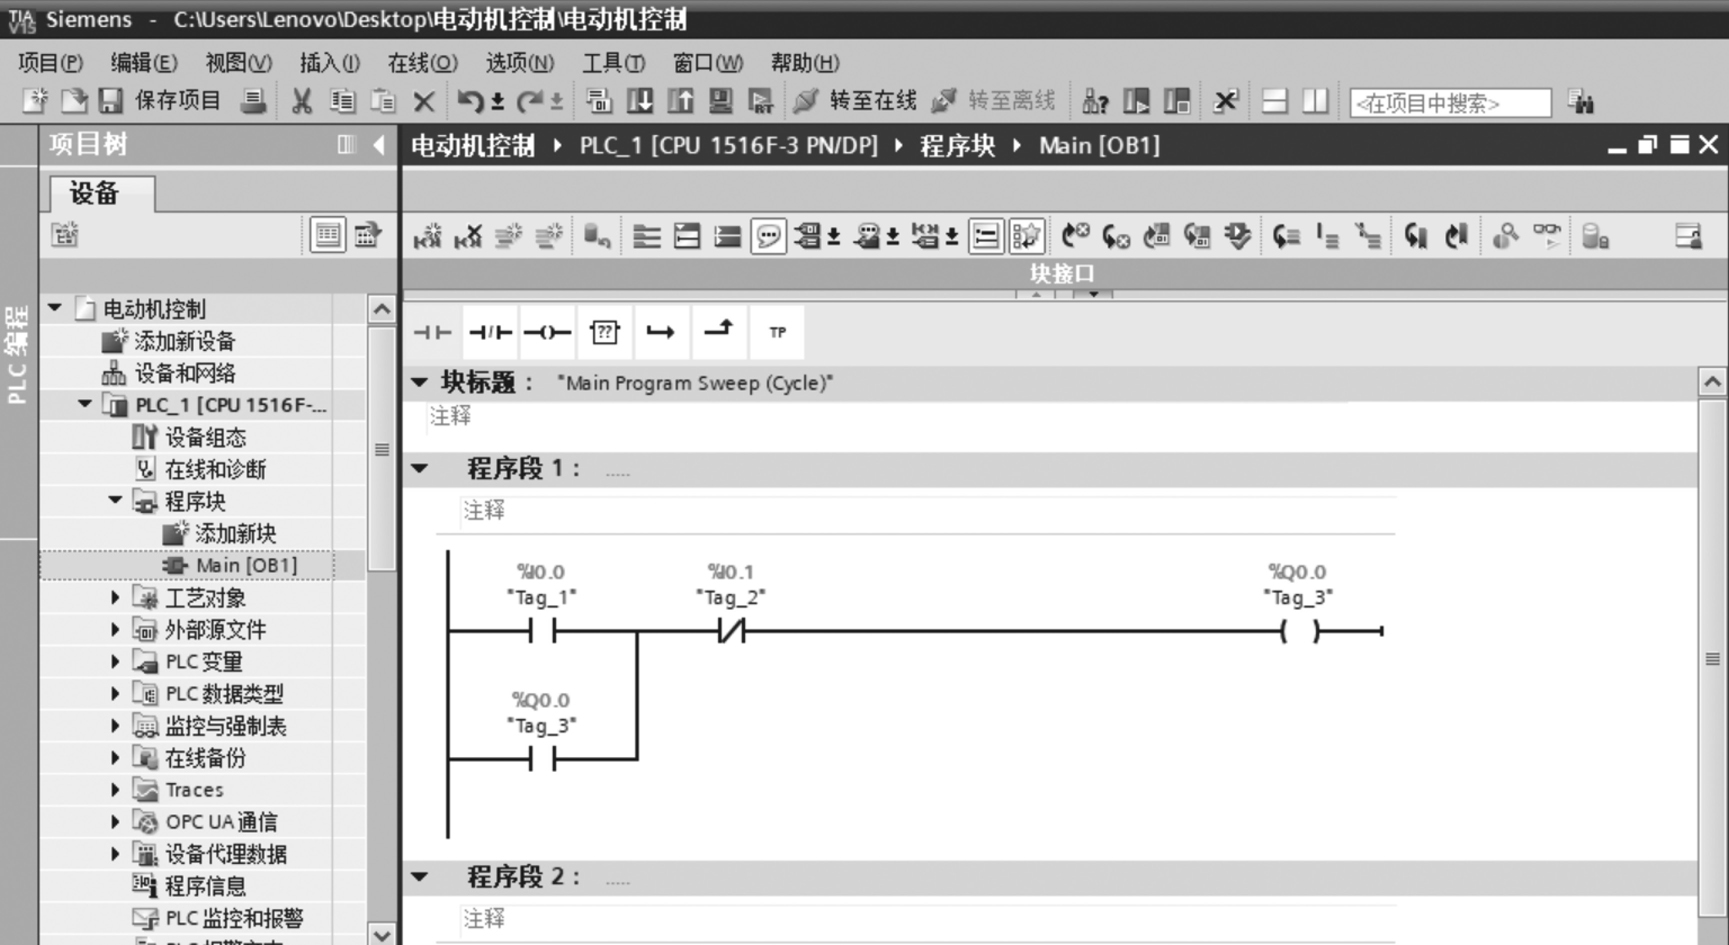Screen dimensions: 1729x945
Task: Open 选项(N) menu
Action: click(519, 63)
